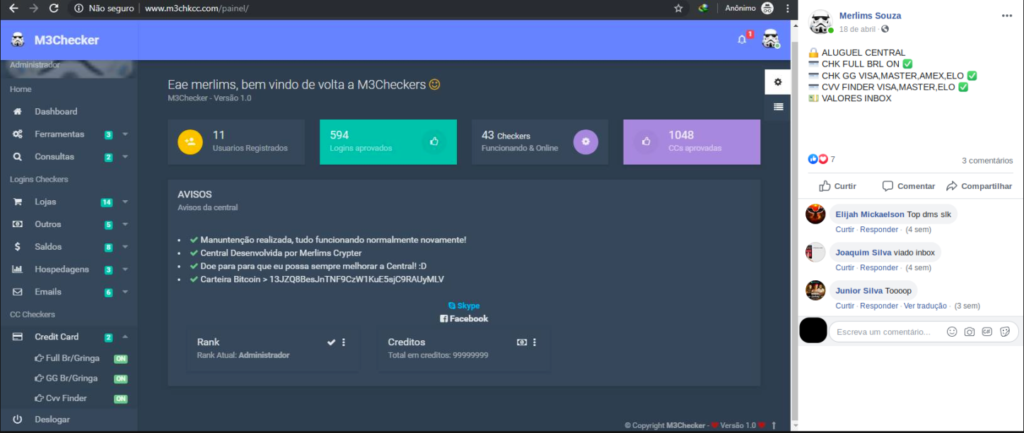Open Merlims Souza profile name
Viewport: 1024px width, 433px height.
pyautogui.click(x=870, y=16)
